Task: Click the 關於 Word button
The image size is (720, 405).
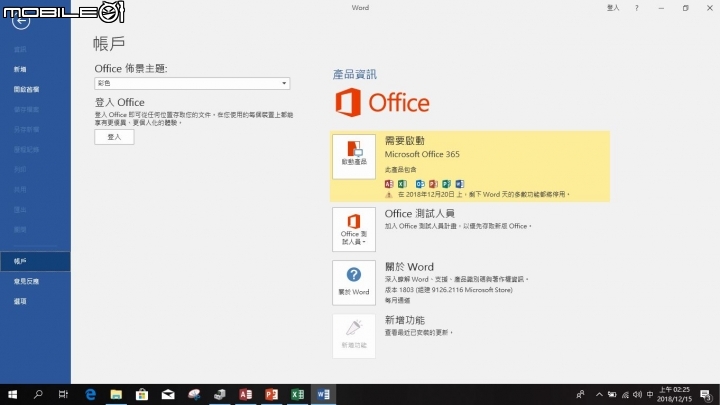Action: tap(354, 282)
